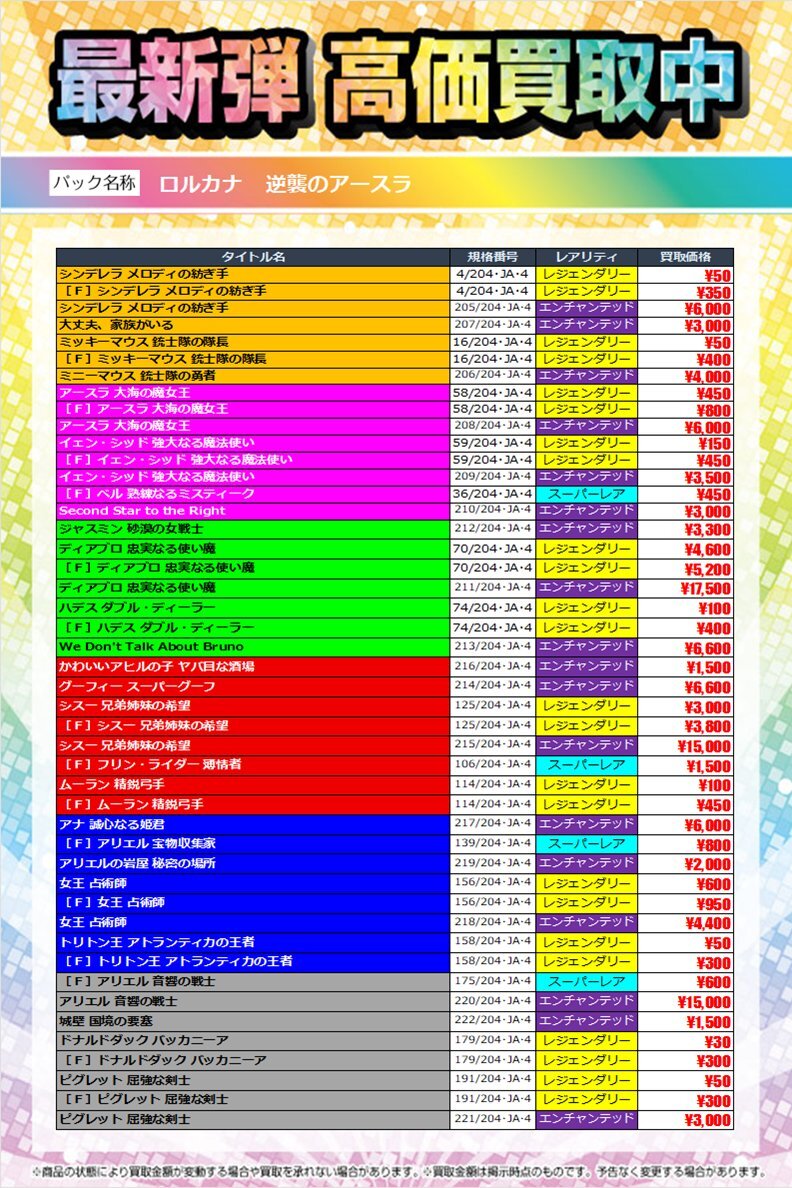Select card number 175/204·JA·4
Image resolution: width=792 pixels, height=1188 pixels.
493,981
